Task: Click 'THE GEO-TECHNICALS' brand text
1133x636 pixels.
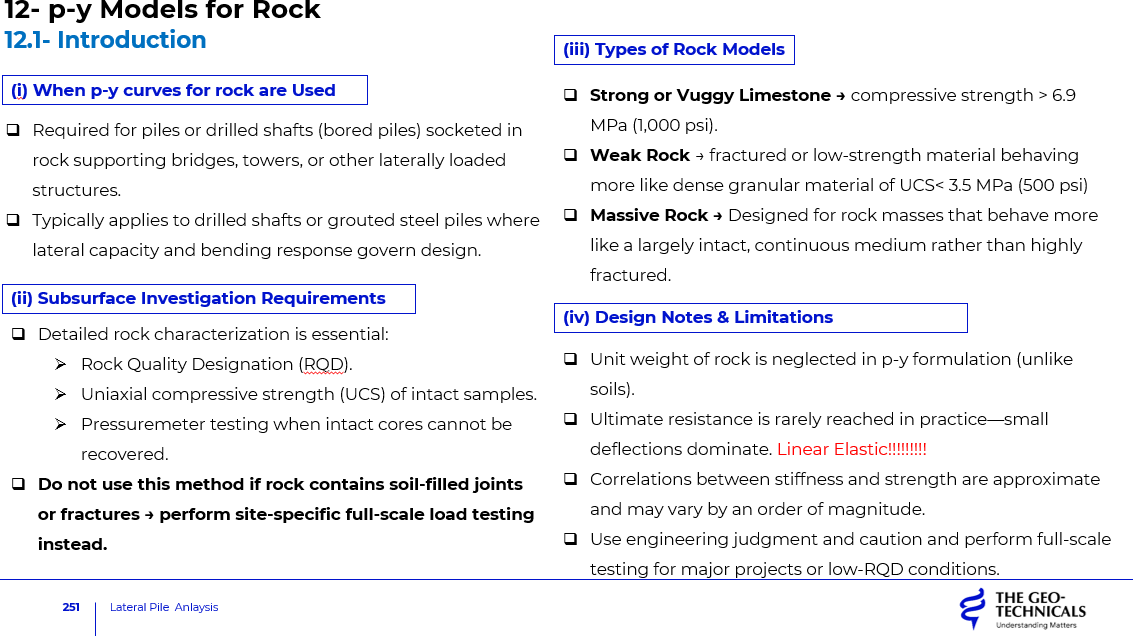Action: (x=1040, y=605)
